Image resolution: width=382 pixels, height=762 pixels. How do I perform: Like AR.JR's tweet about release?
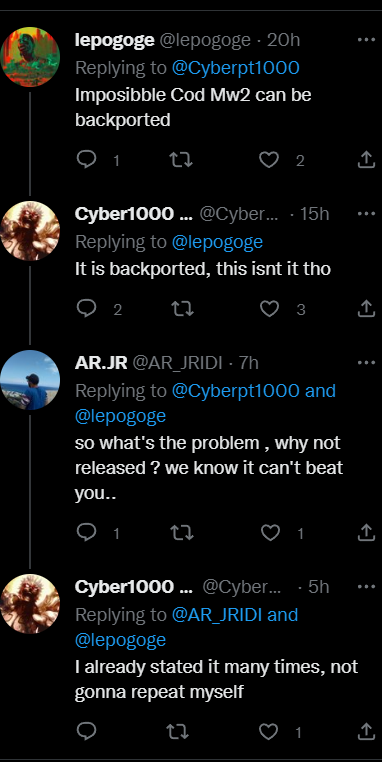click(270, 533)
